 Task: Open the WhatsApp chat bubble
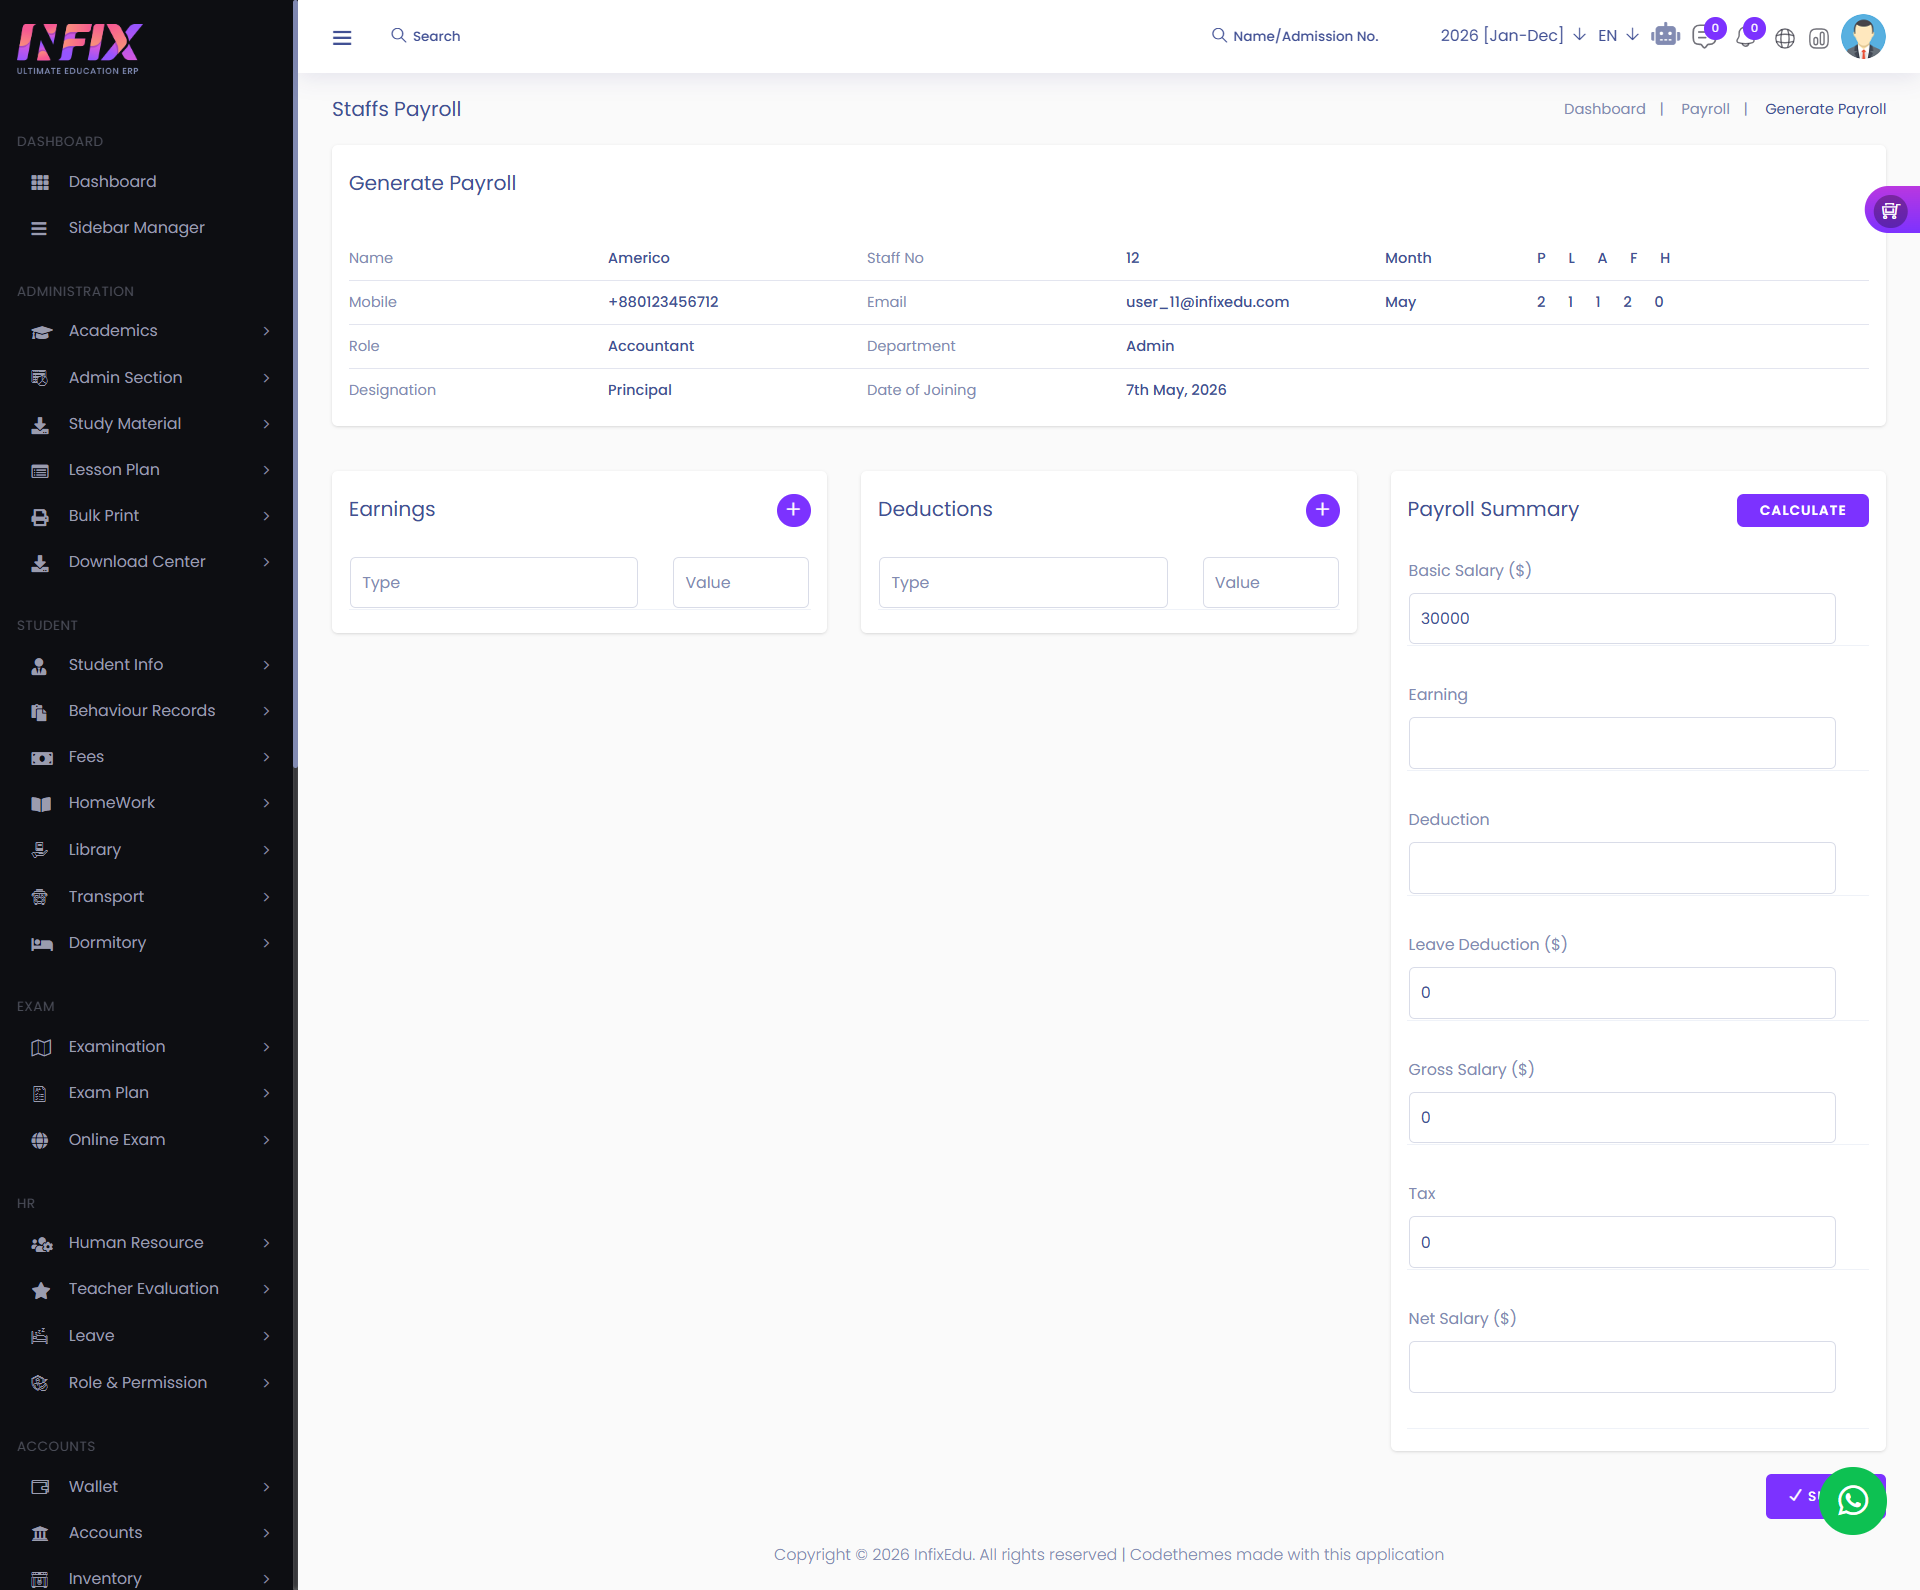[x=1853, y=1500]
